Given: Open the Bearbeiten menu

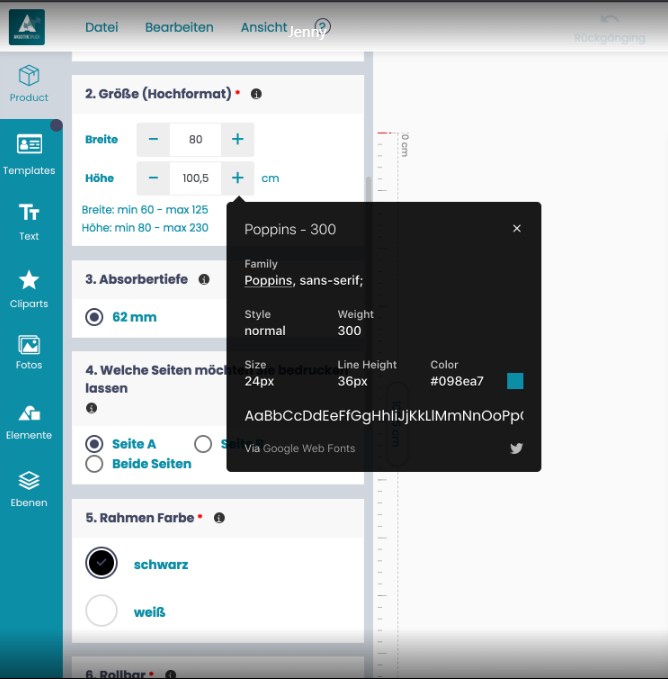Looking at the screenshot, I should 179,27.
